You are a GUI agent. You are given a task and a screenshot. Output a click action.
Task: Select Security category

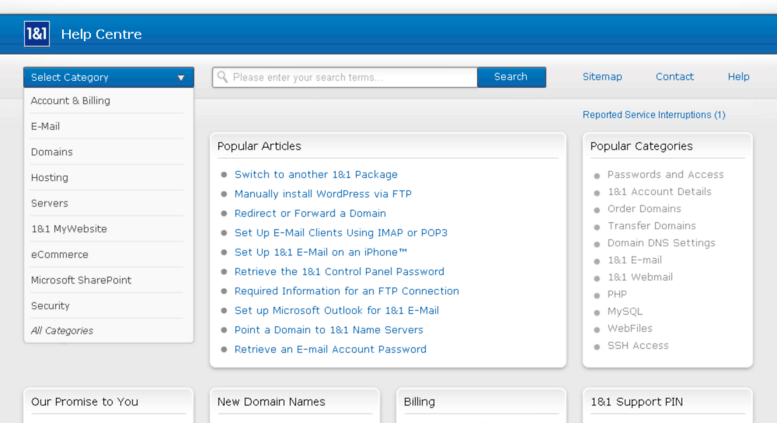click(50, 306)
